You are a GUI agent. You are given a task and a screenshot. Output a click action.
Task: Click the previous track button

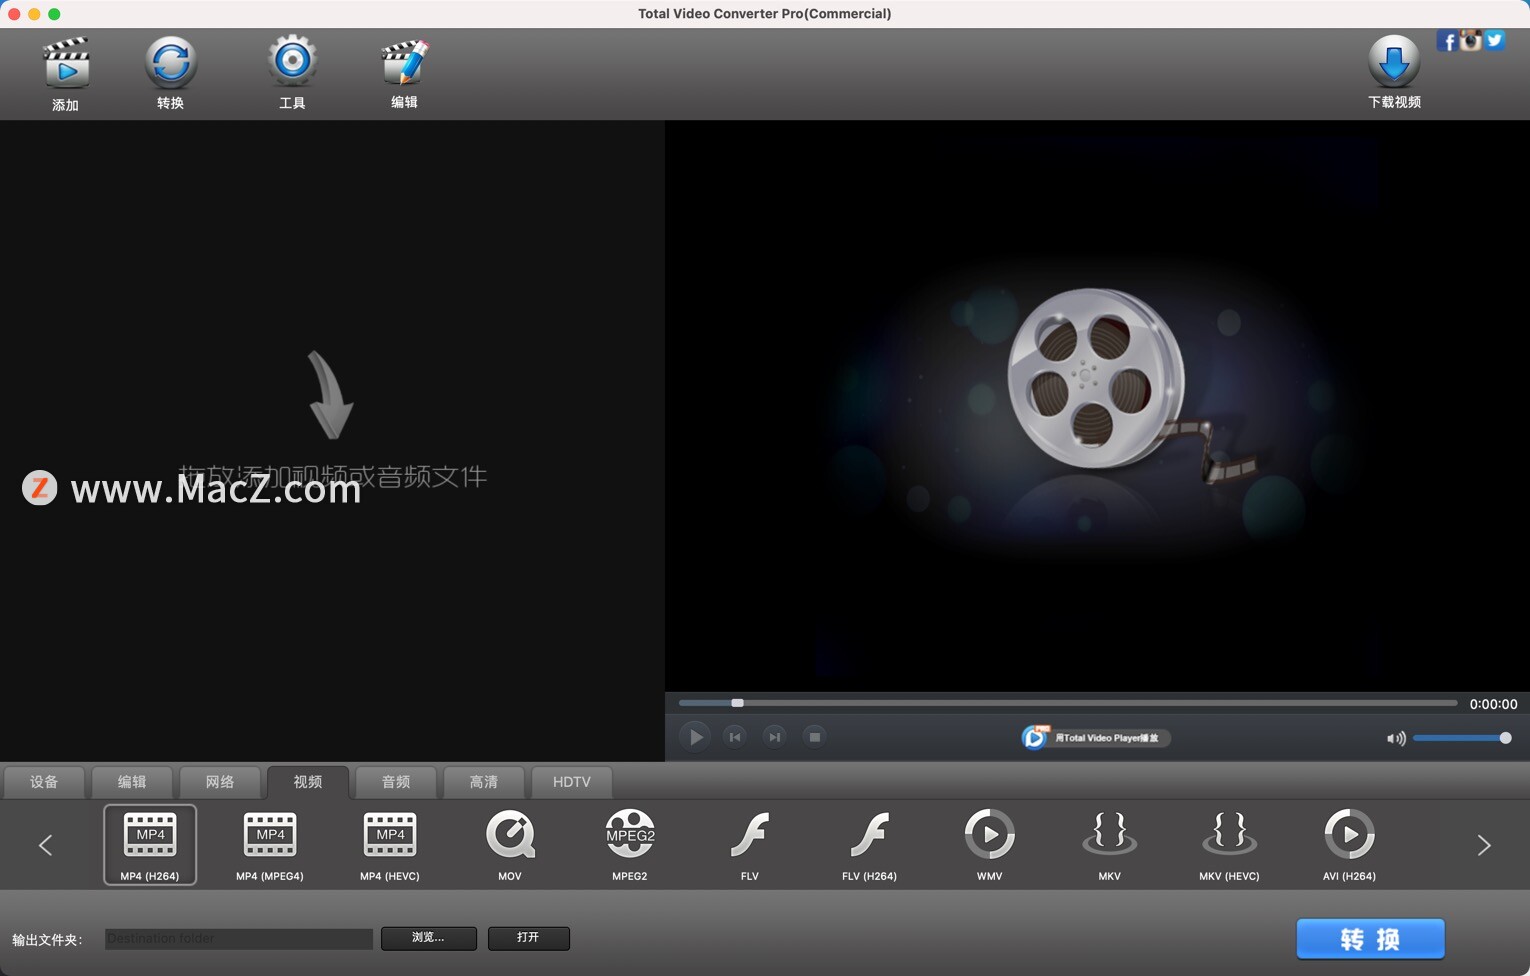coord(735,737)
